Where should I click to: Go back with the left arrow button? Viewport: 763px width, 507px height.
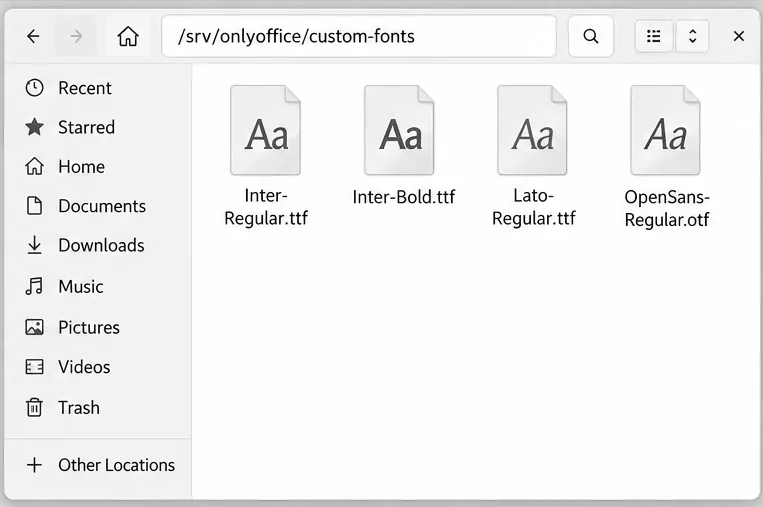pos(33,36)
